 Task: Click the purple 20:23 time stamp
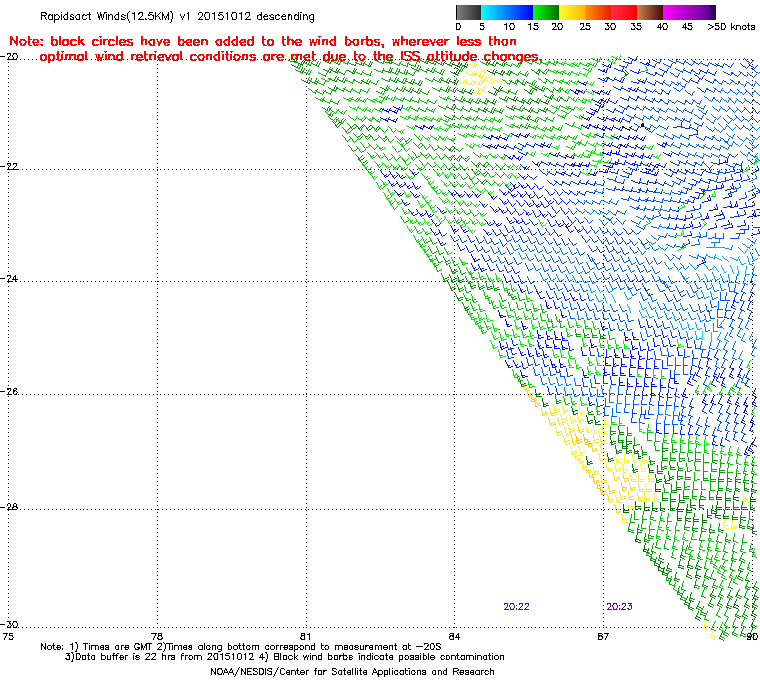point(619,607)
